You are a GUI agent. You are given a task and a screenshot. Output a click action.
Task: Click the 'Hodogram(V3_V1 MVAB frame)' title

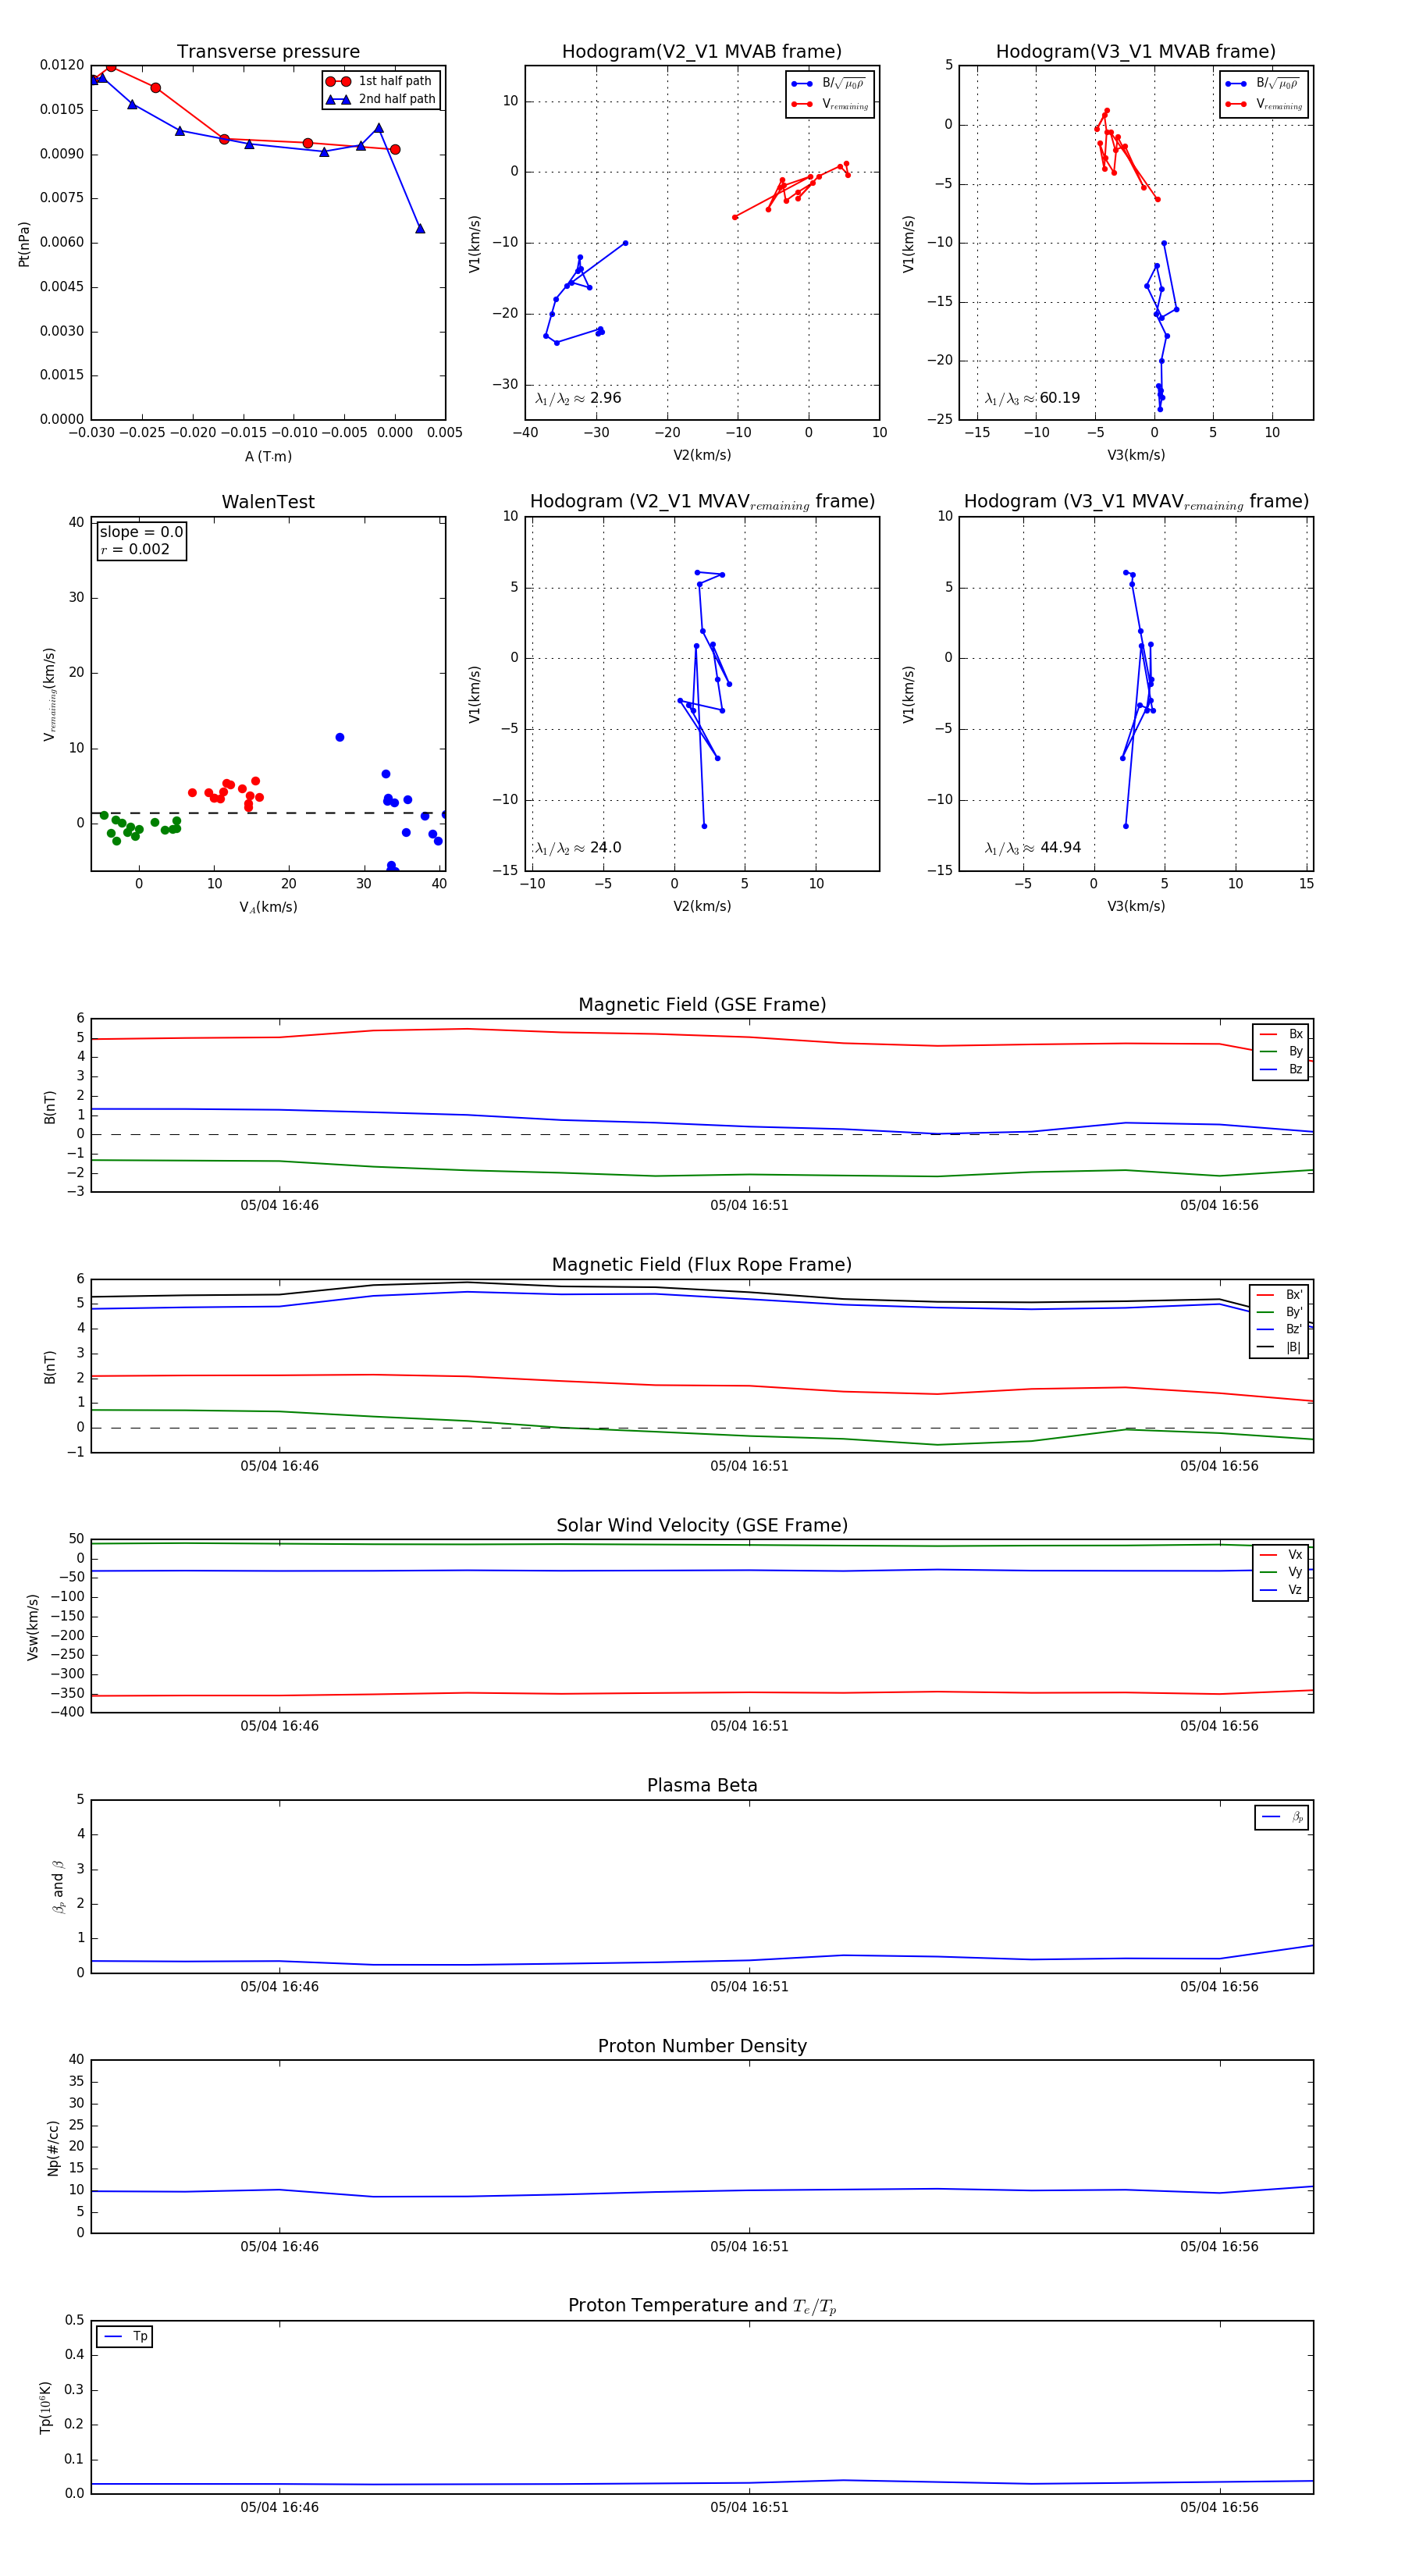pos(1135,52)
